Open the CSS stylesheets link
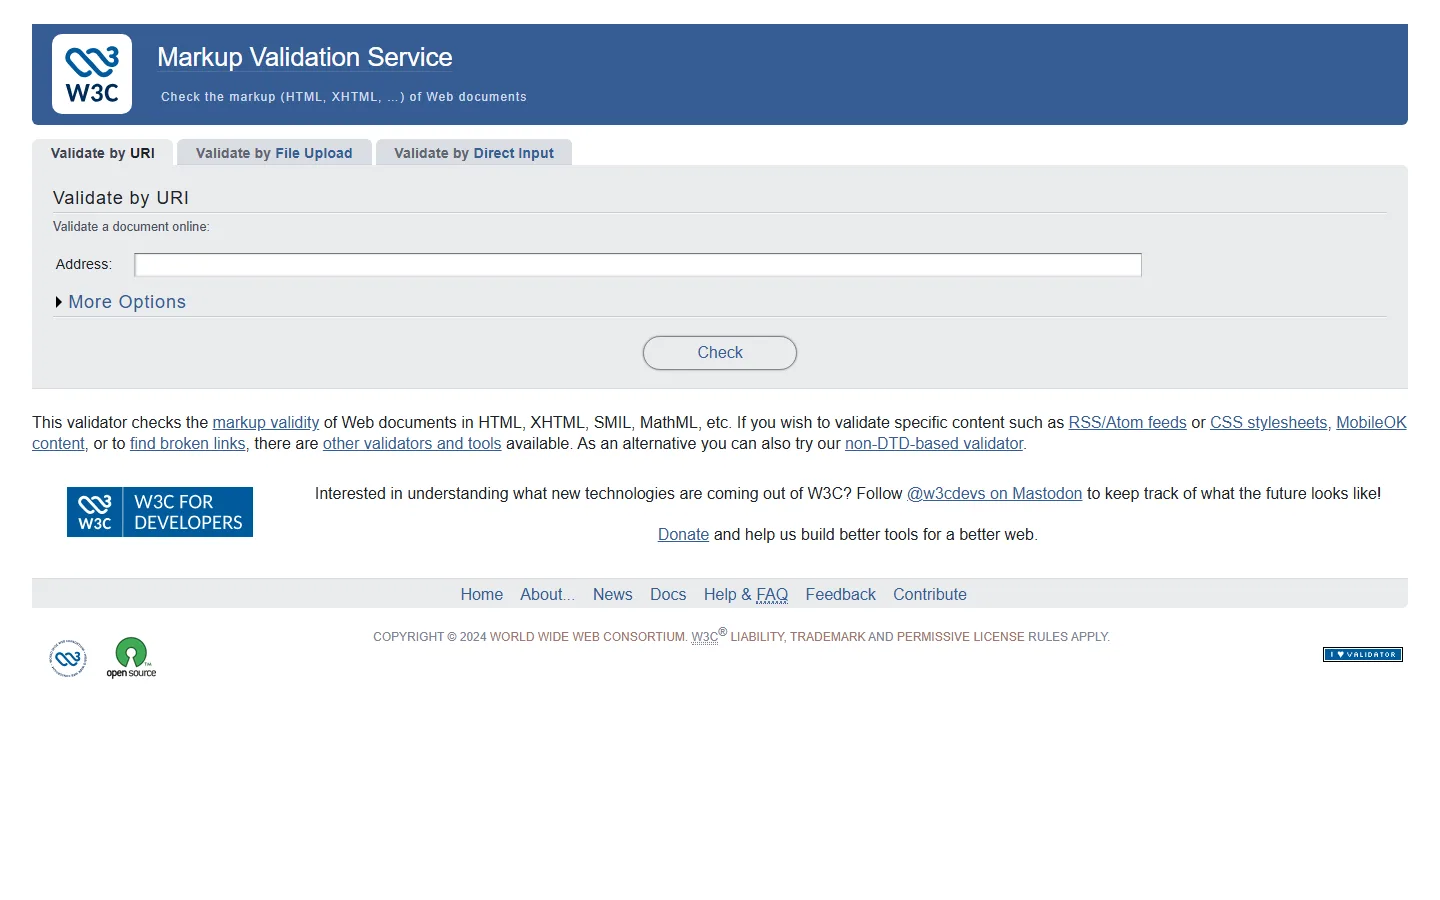 tap(1269, 423)
